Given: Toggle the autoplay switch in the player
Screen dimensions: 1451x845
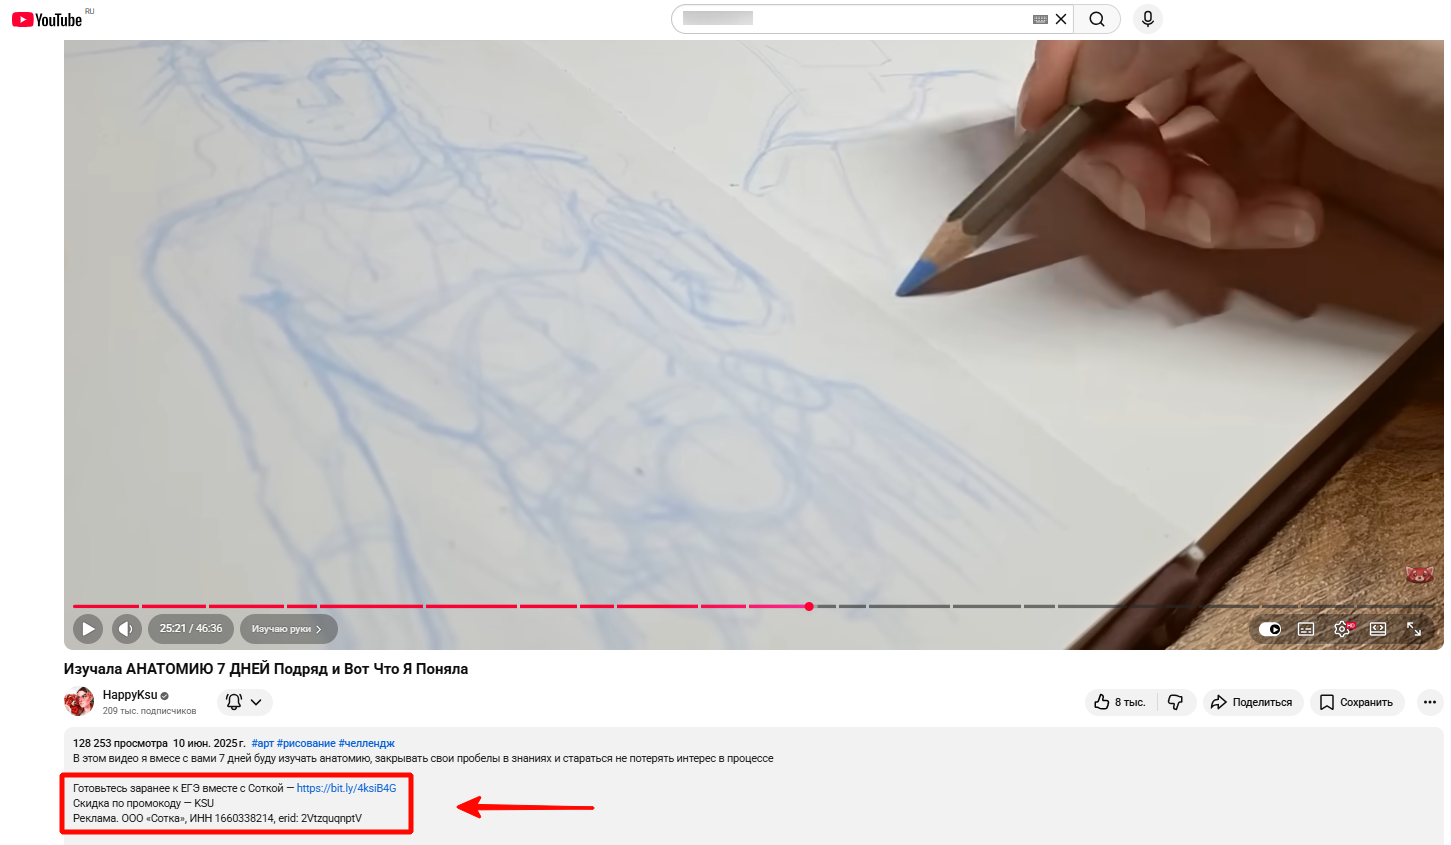Looking at the screenshot, I should pos(1269,629).
